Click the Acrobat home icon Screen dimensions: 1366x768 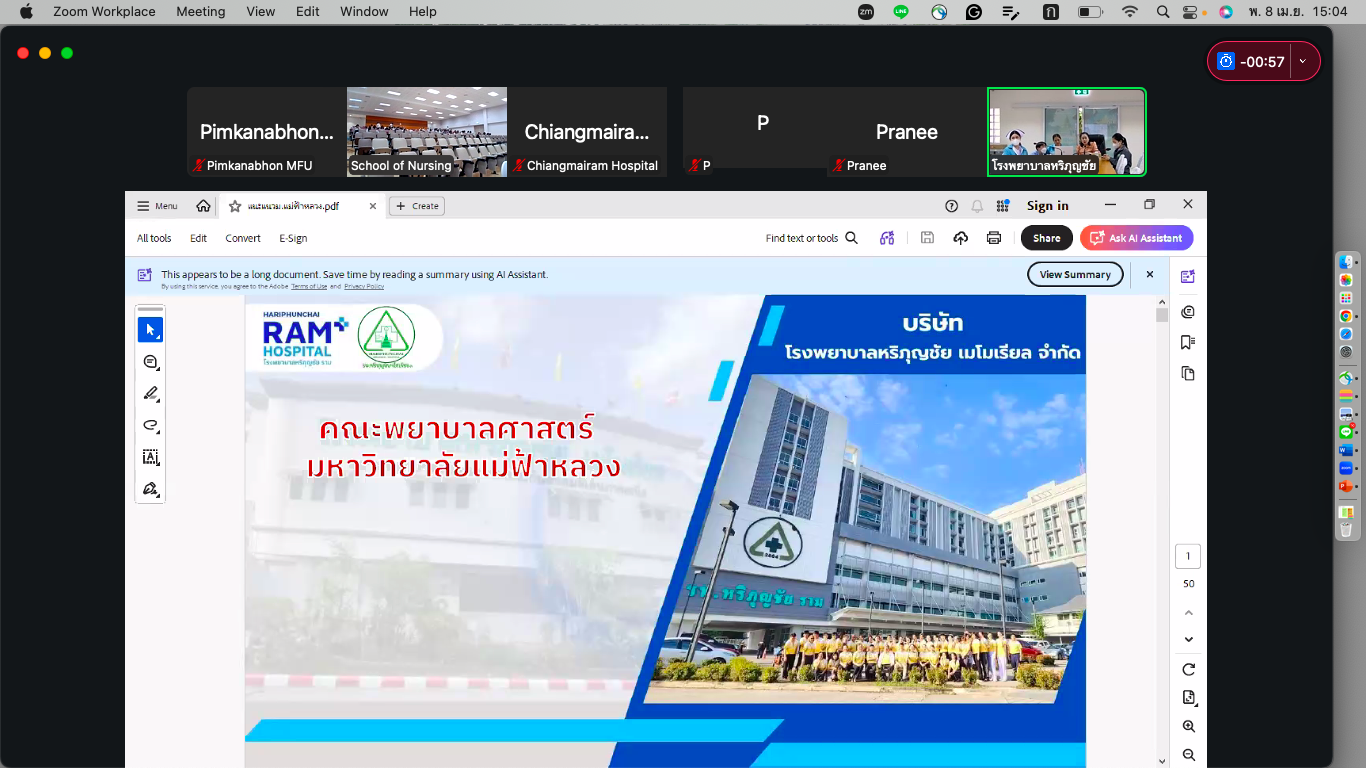click(x=203, y=206)
